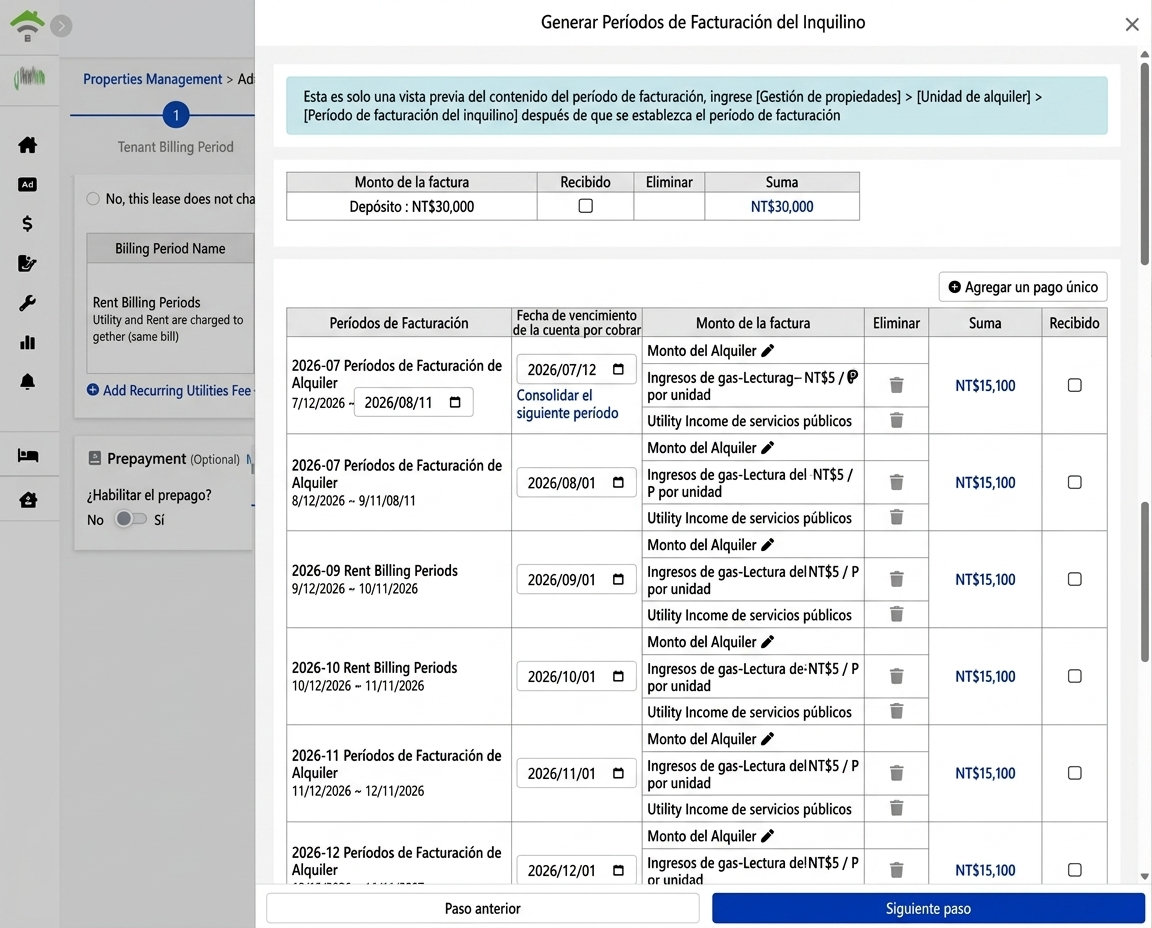Delete gas income row in 2026-11 period
The width and height of the screenshot is (1152, 928).
pyautogui.click(x=896, y=773)
